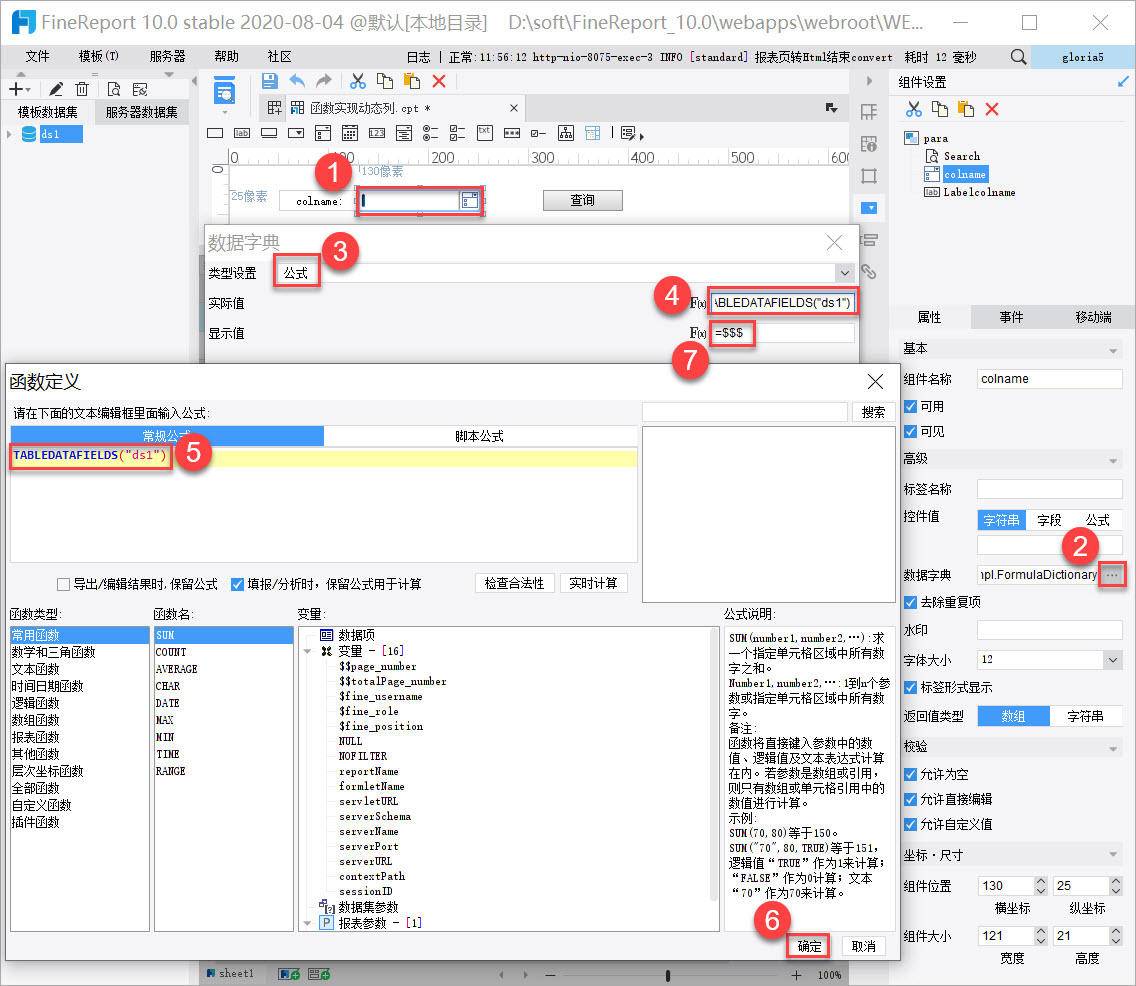Viewport: 1136px width, 986px height.
Task: Collapse the 基本 section
Action: [x=1113, y=351]
